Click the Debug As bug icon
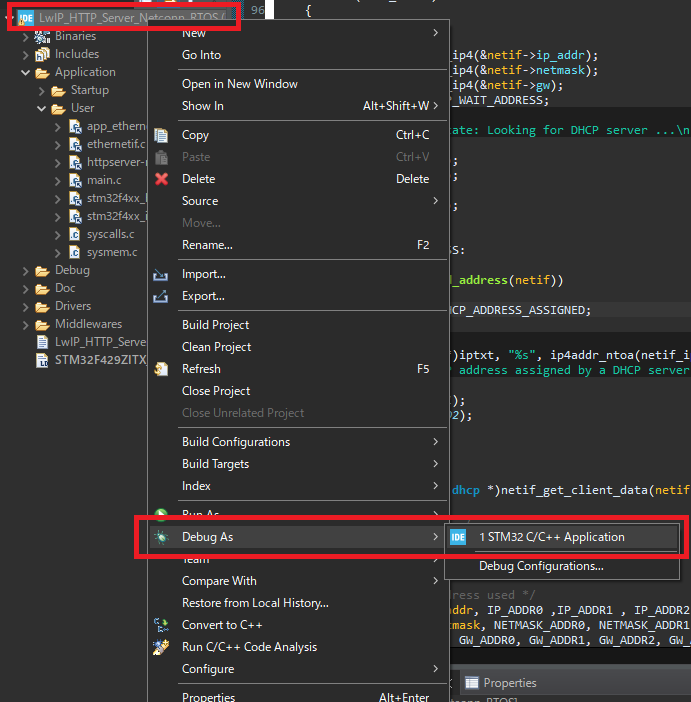The width and height of the screenshot is (691, 702). (161, 537)
